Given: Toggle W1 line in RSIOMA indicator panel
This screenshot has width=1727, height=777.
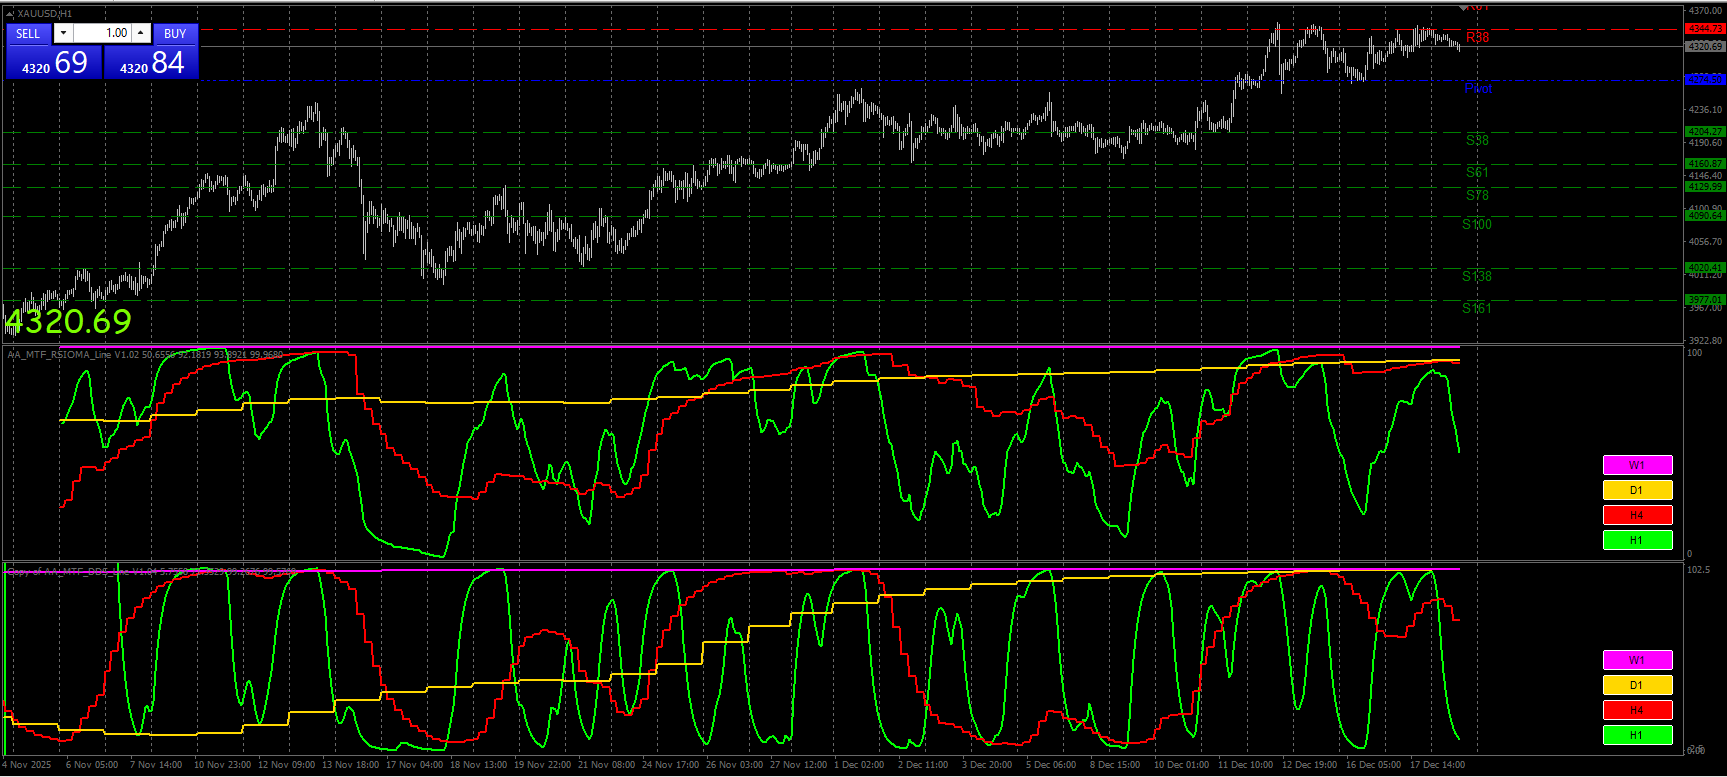Looking at the screenshot, I should pyautogui.click(x=1637, y=465).
